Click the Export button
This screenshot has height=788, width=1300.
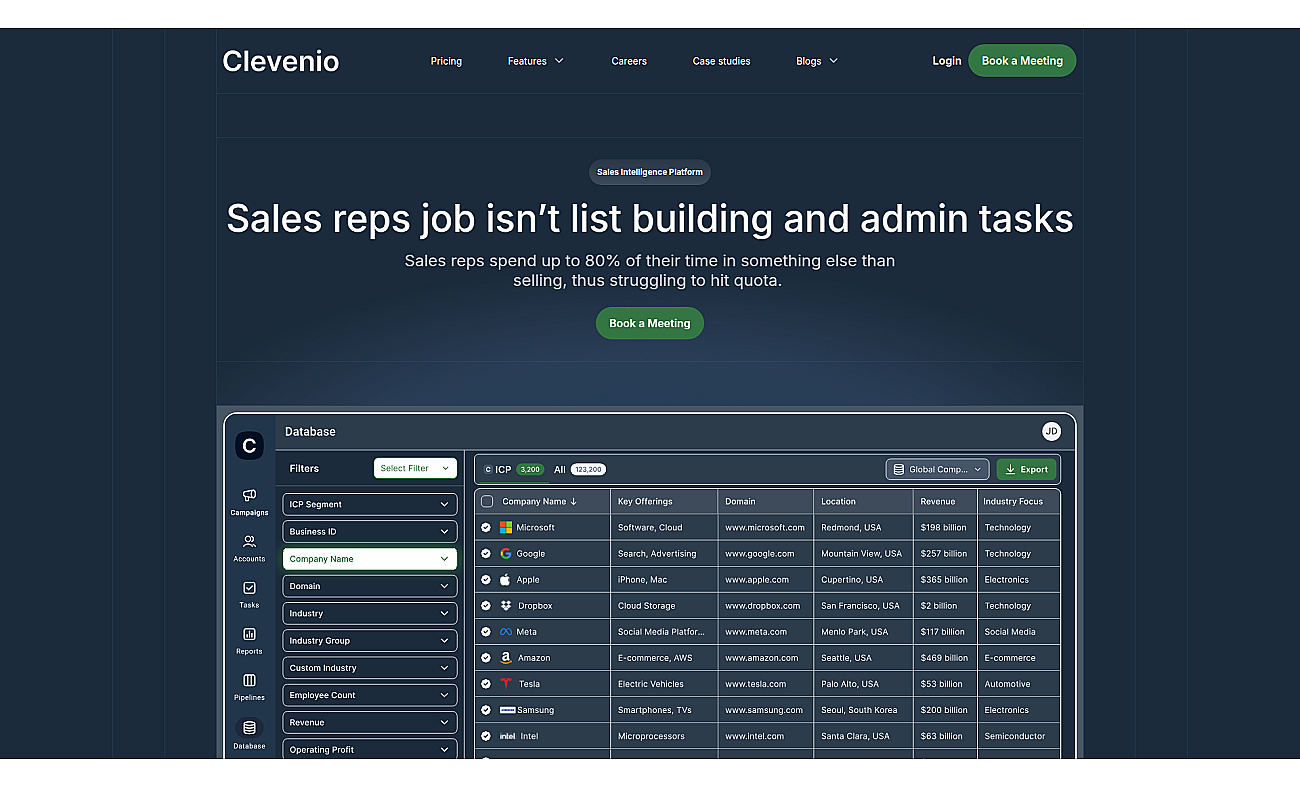pyautogui.click(x=1026, y=469)
